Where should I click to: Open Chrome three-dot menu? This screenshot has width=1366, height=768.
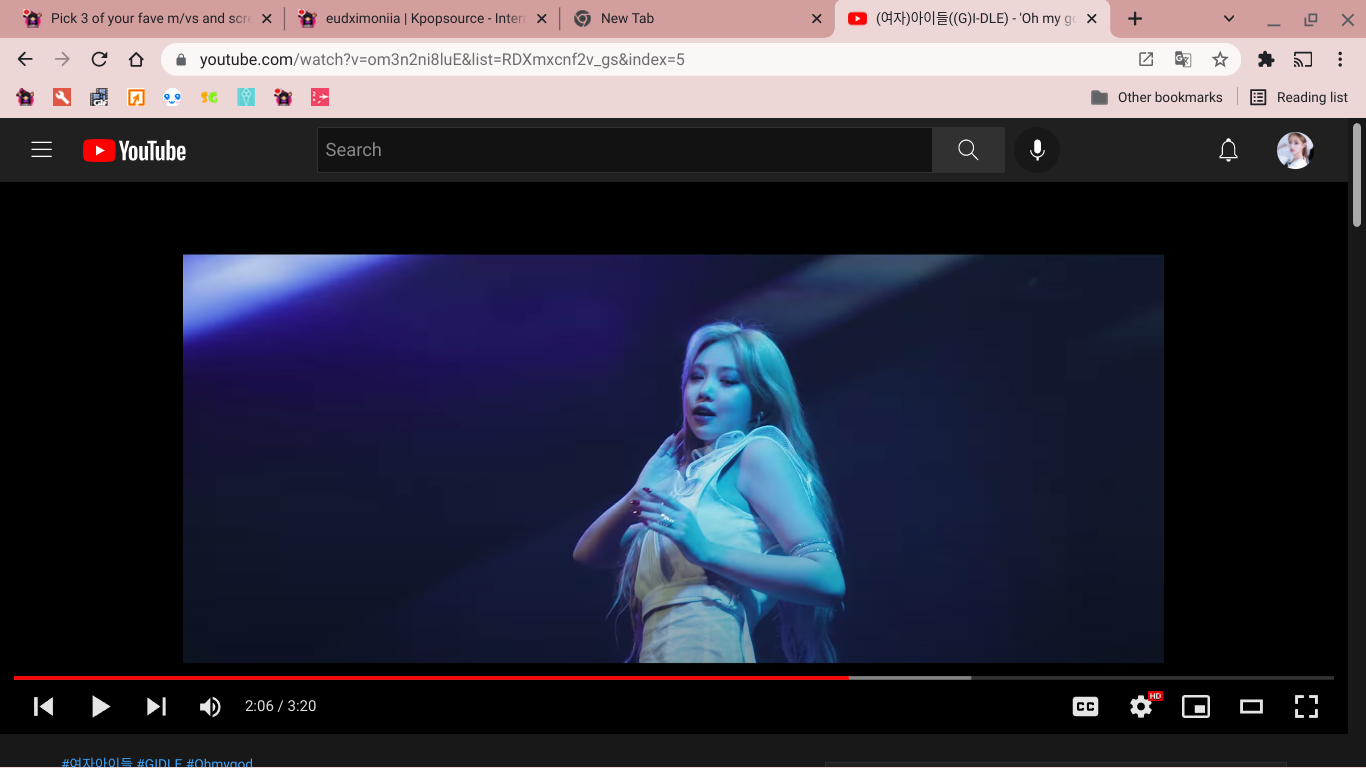pos(1340,59)
